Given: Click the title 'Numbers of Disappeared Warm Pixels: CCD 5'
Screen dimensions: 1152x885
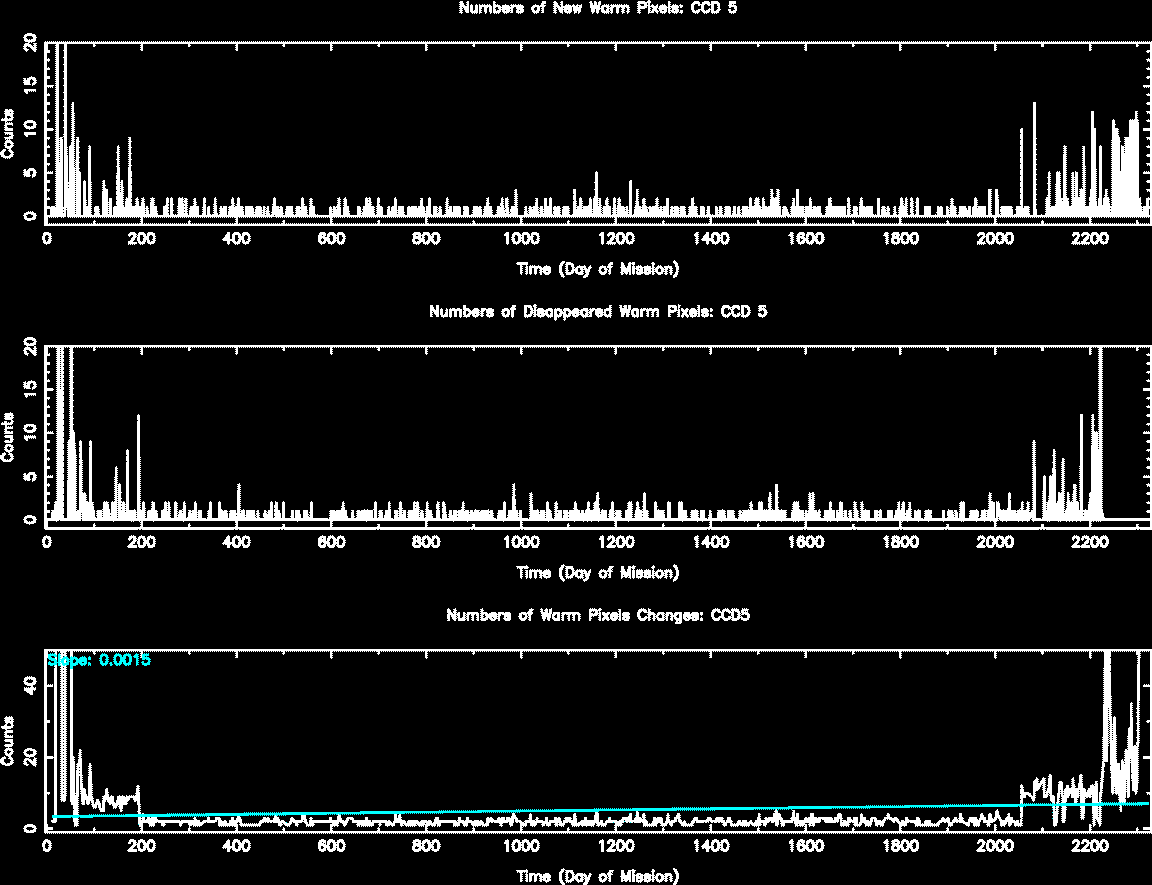Looking at the screenshot, I should coord(597,311).
